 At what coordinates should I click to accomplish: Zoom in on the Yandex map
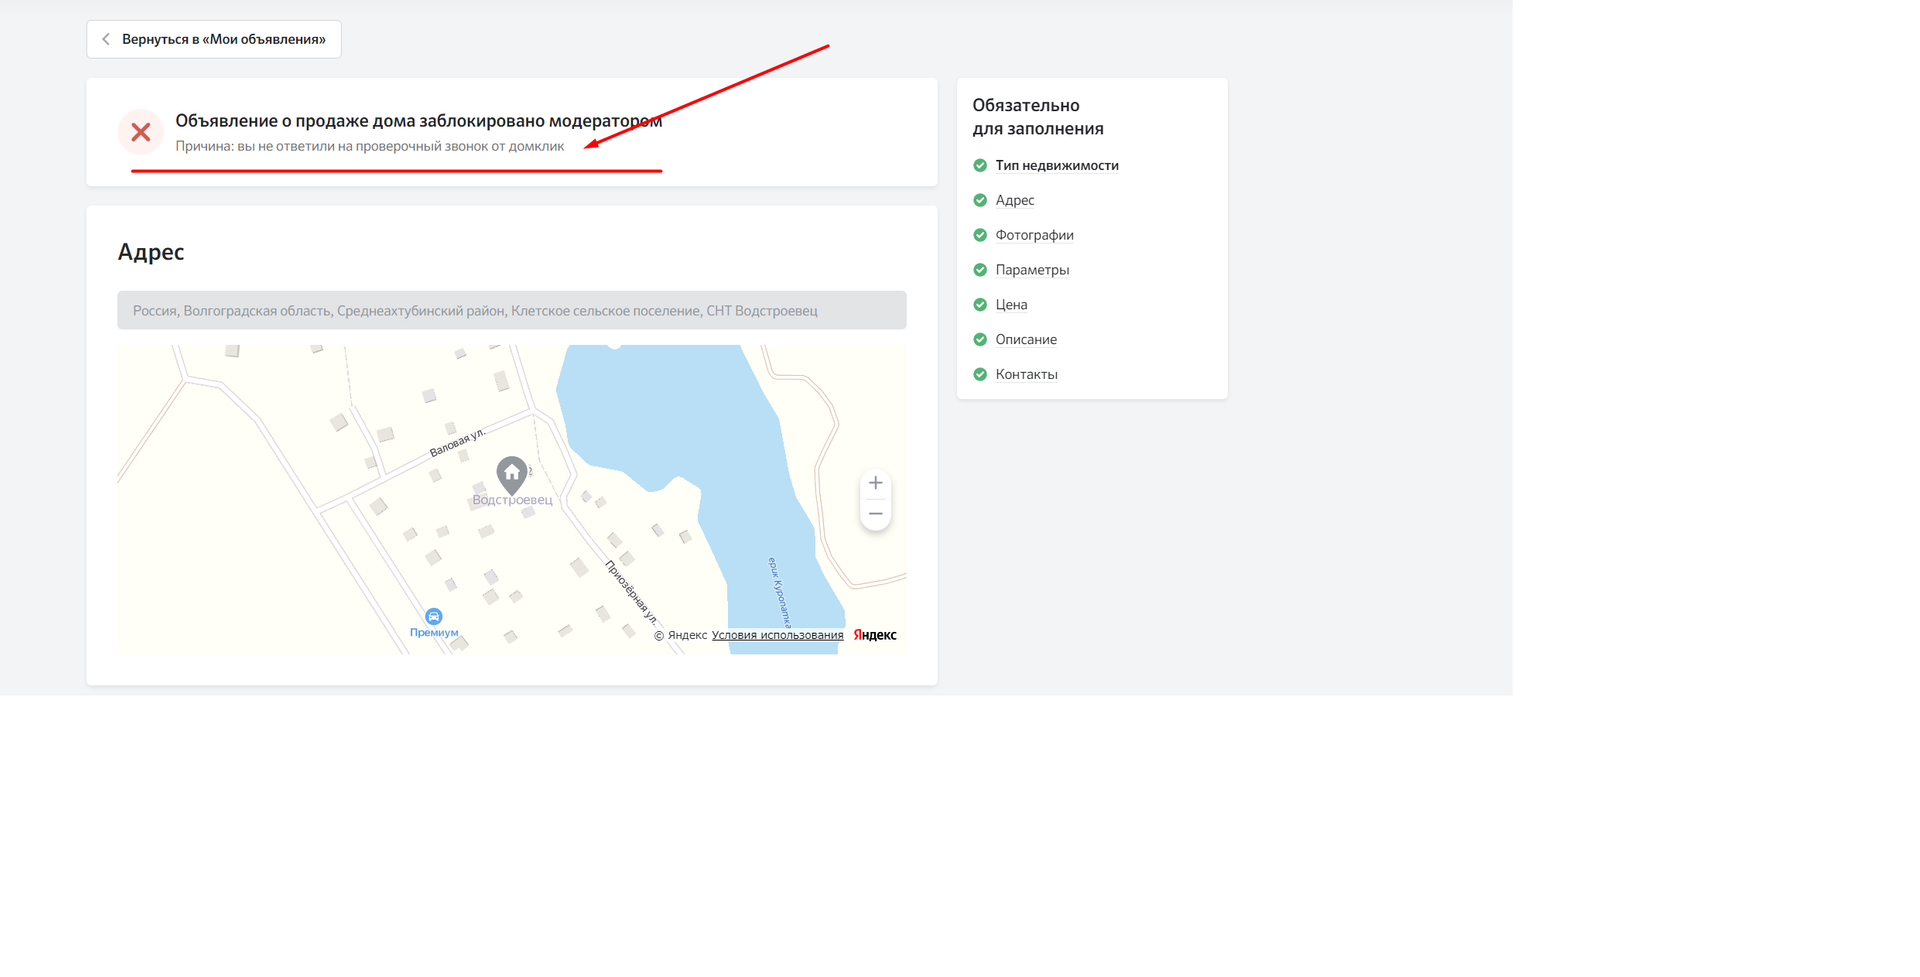pos(875,483)
